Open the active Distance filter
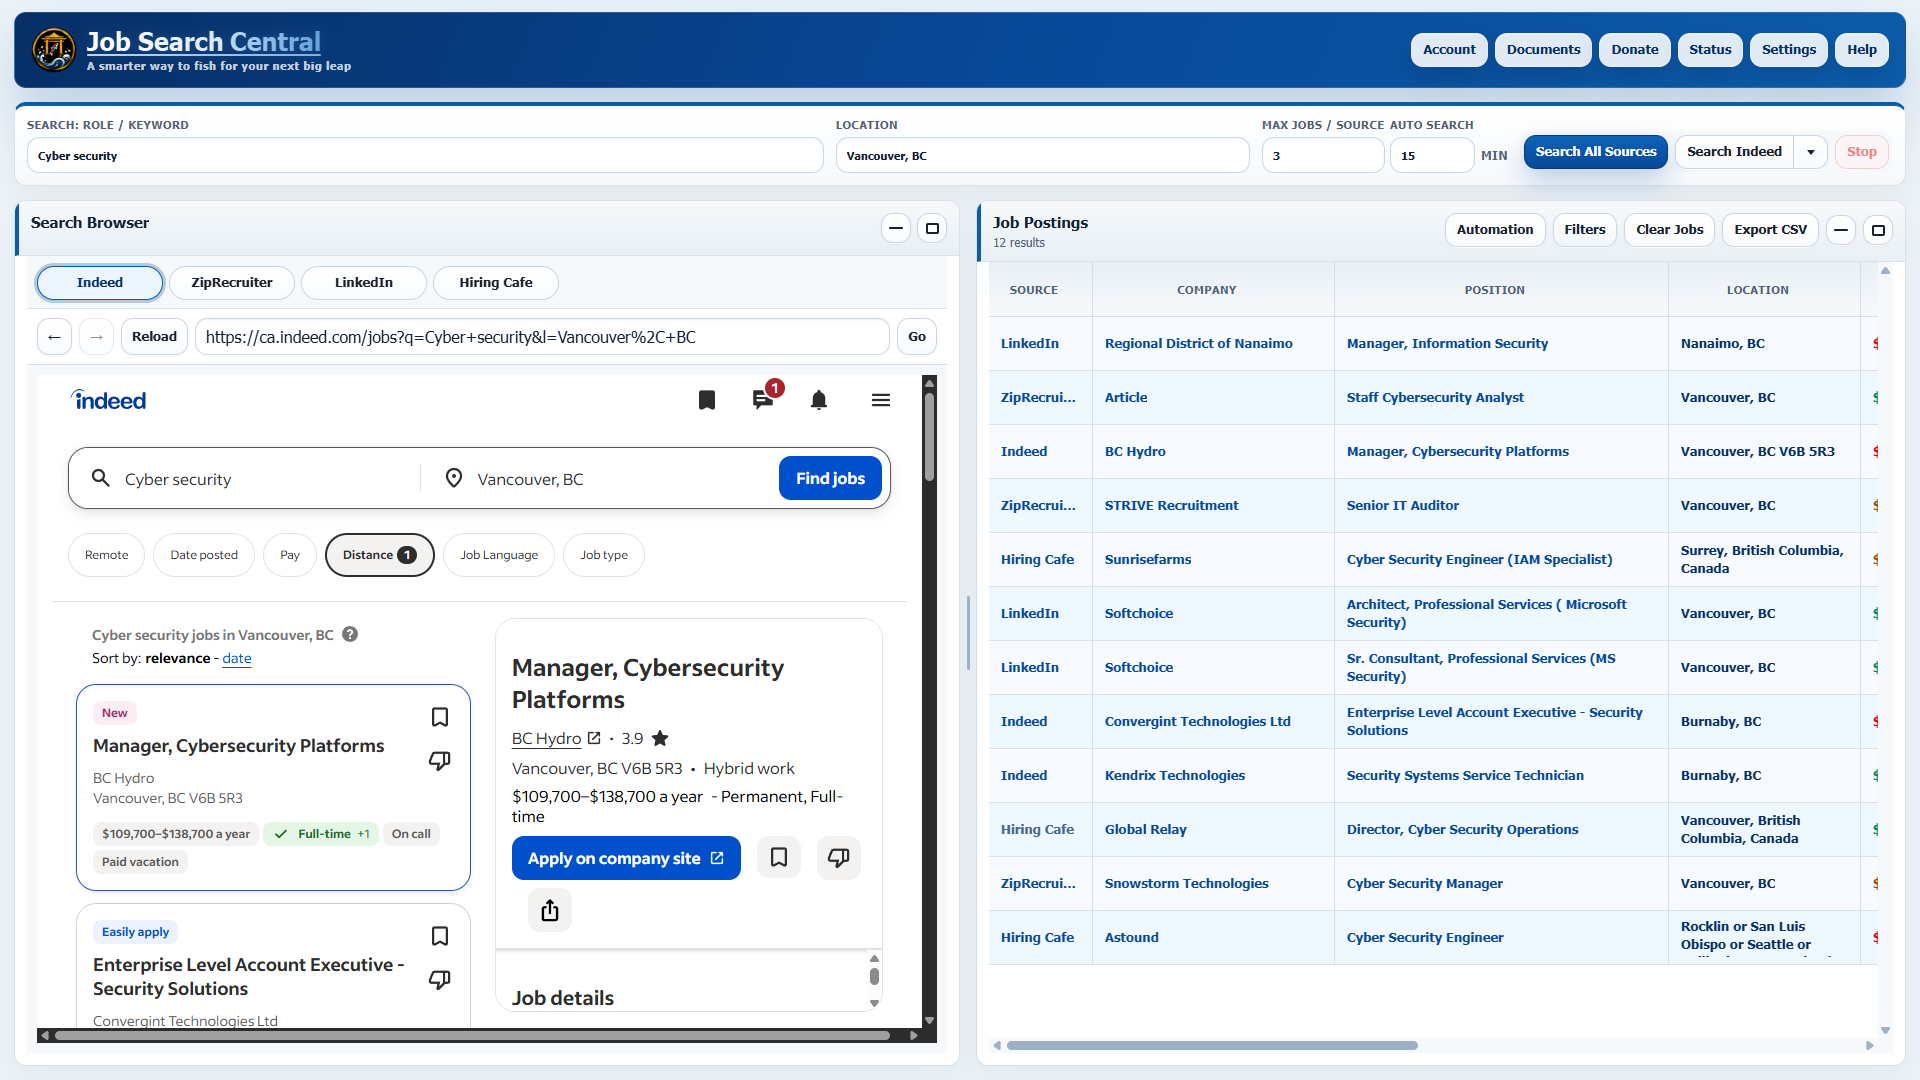1920x1080 pixels. point(380,555)
